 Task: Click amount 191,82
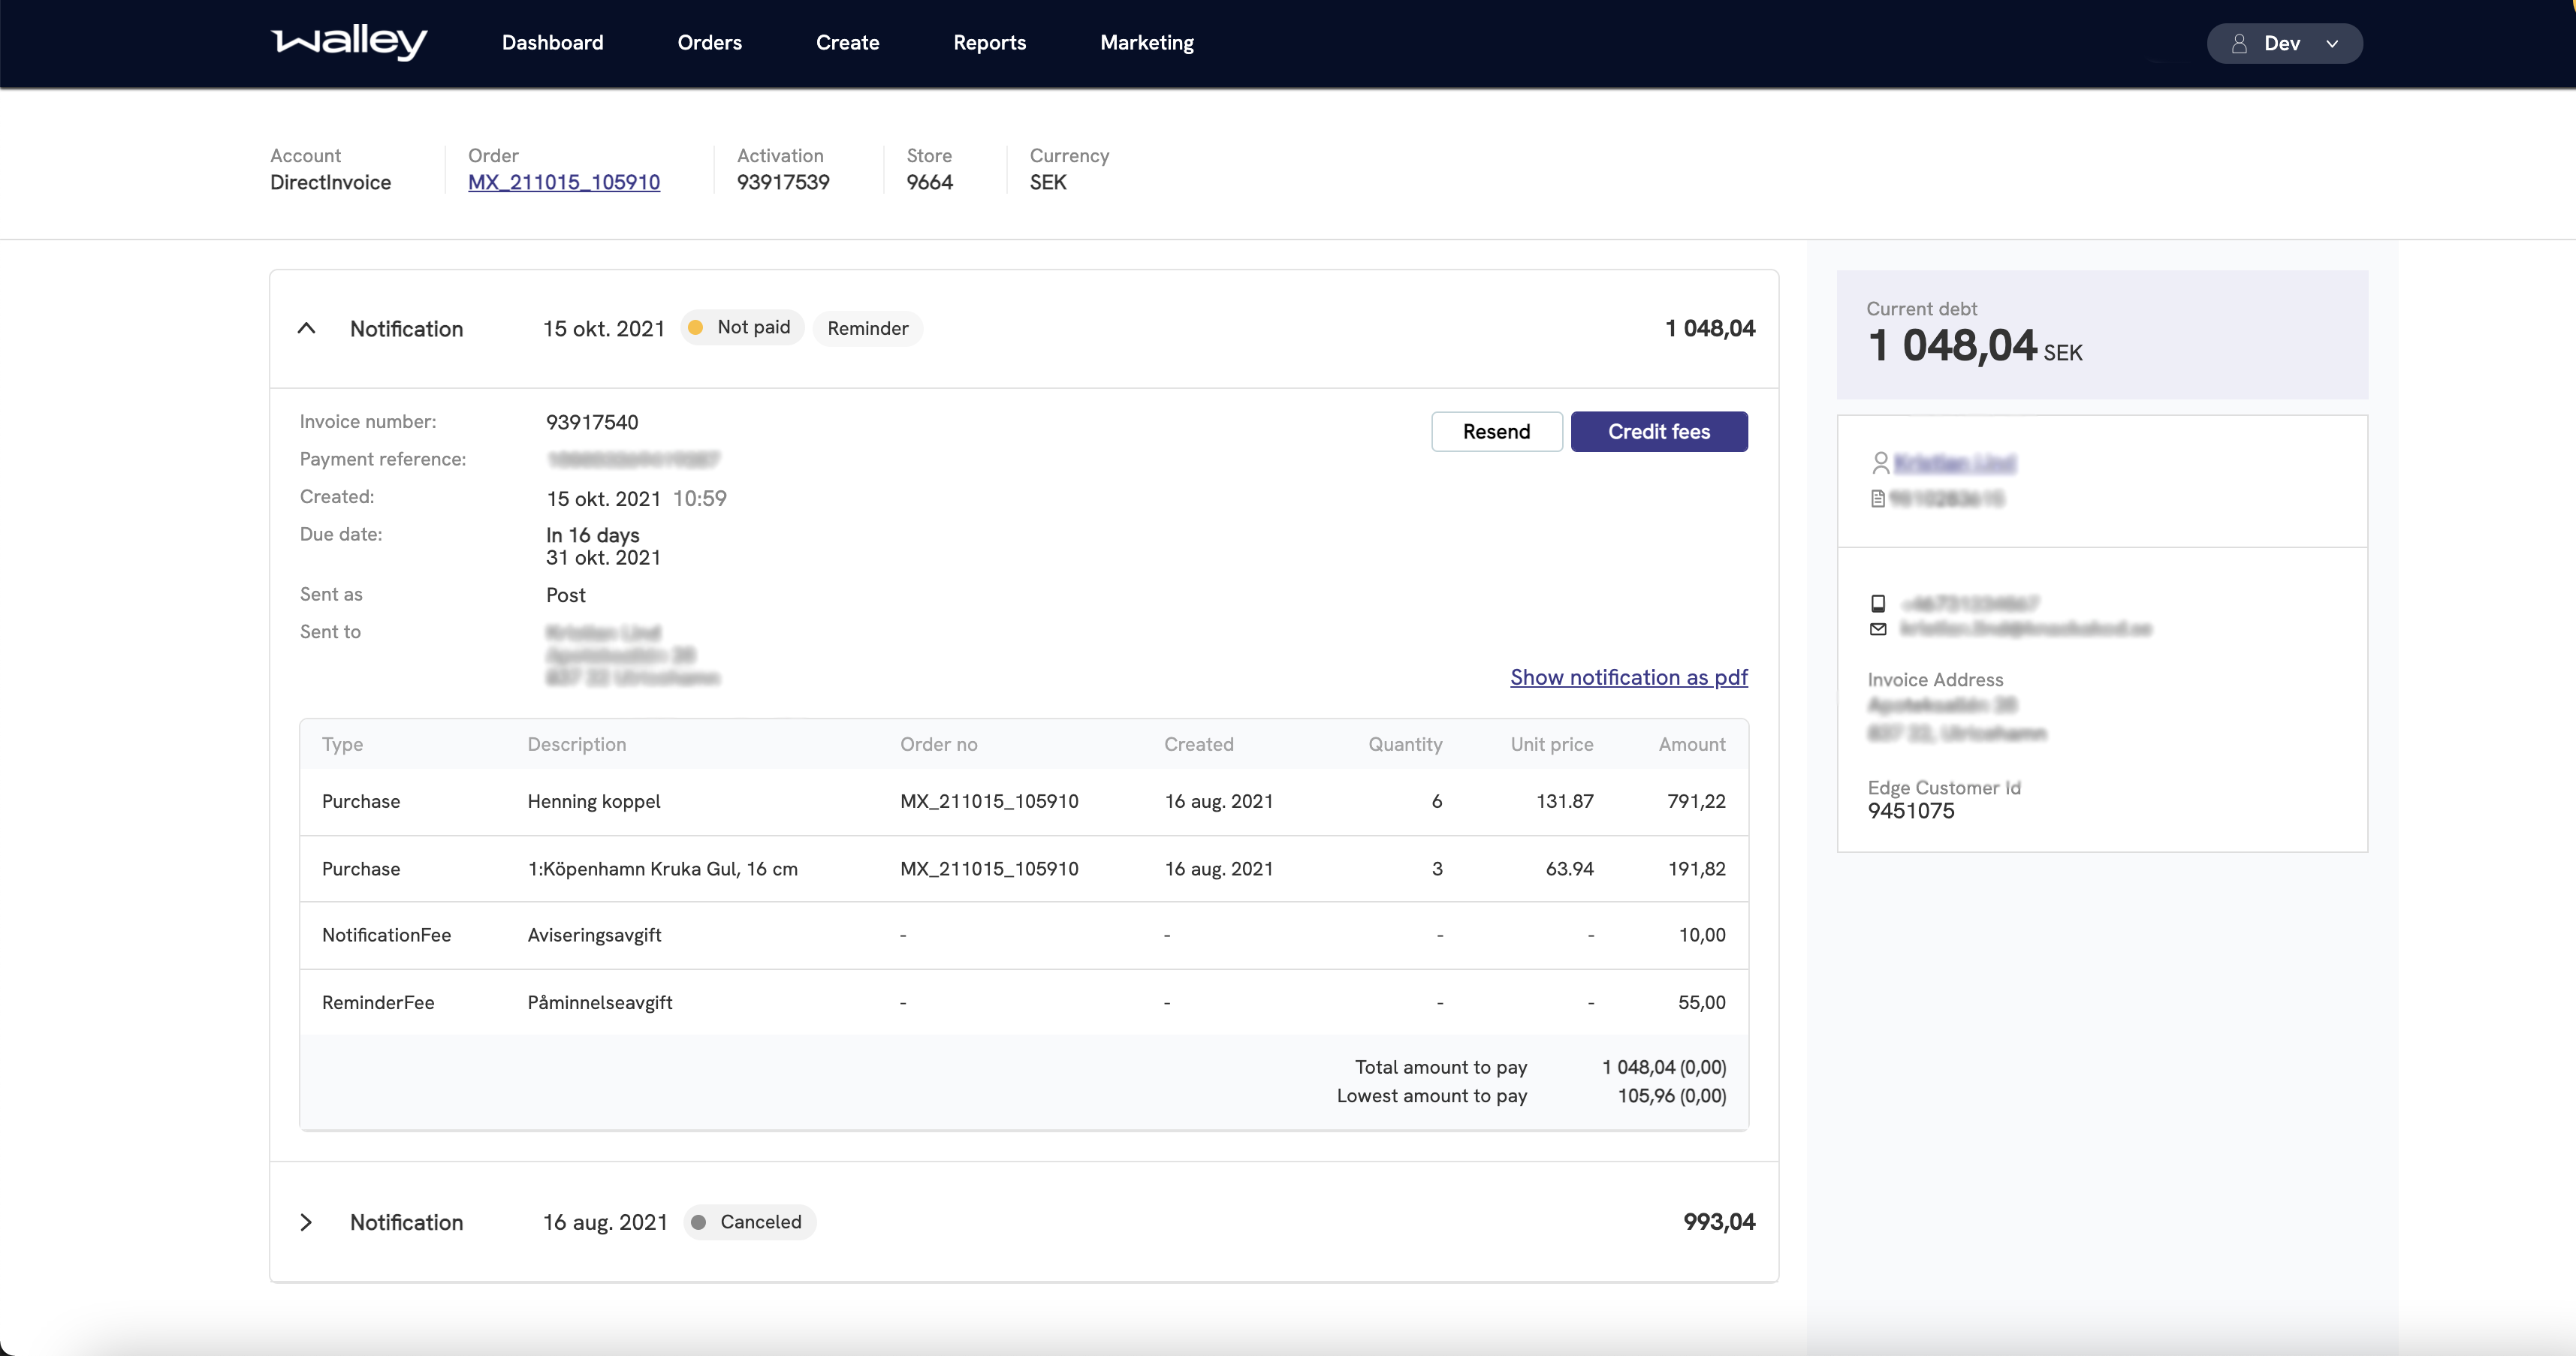point(1696,868)
